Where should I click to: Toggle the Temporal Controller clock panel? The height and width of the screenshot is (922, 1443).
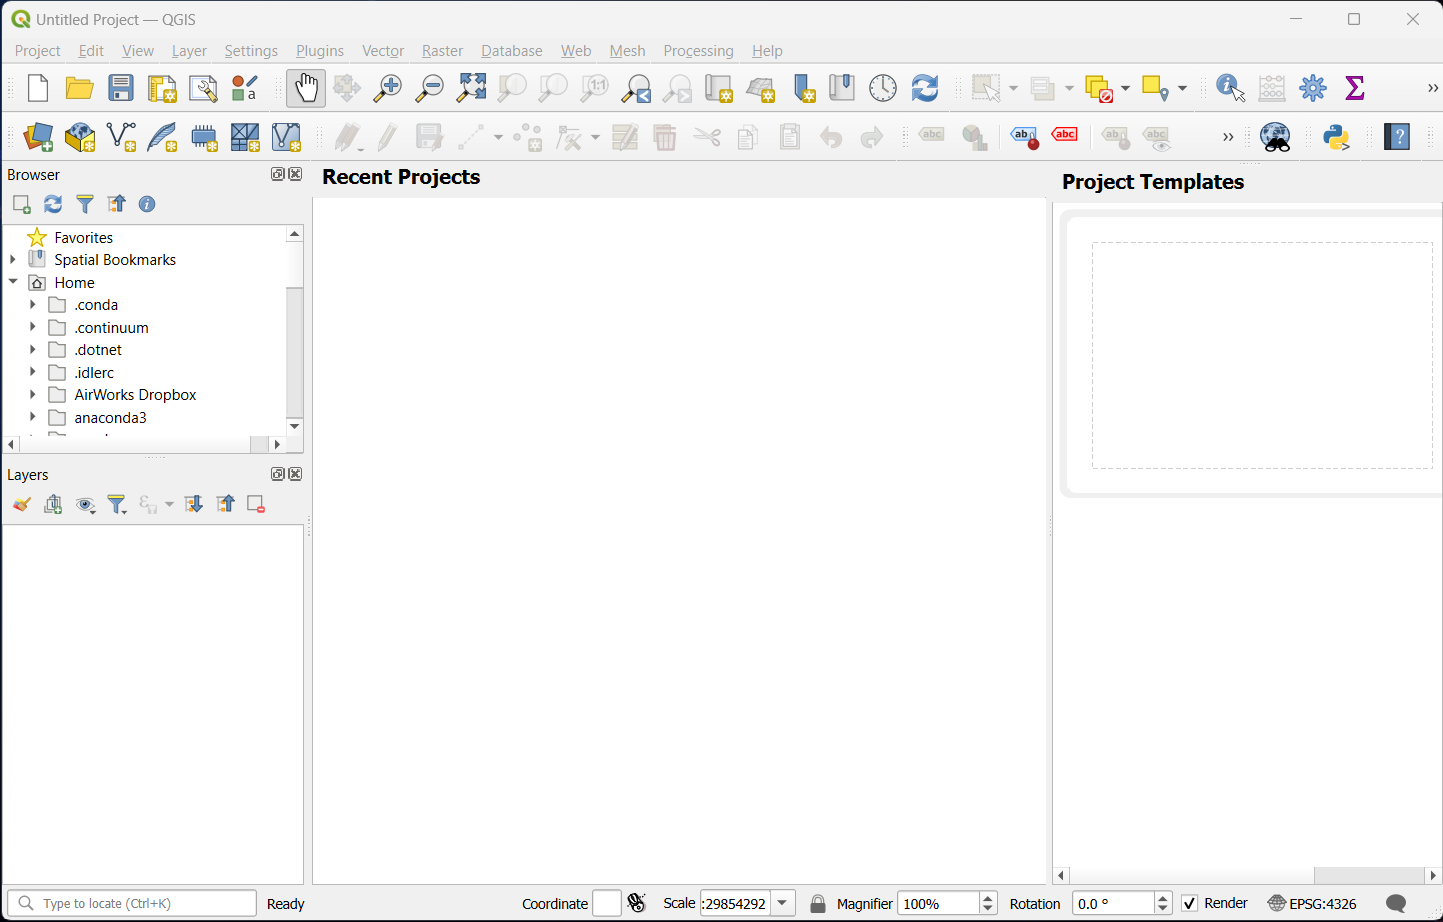tap(883, 88)
